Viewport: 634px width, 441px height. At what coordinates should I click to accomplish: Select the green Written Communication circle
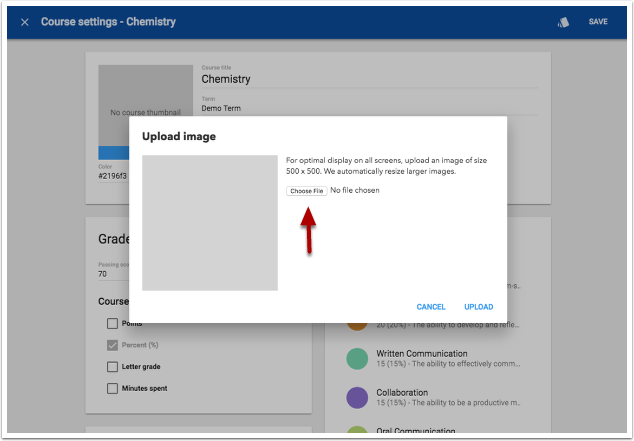click(357, 359)
